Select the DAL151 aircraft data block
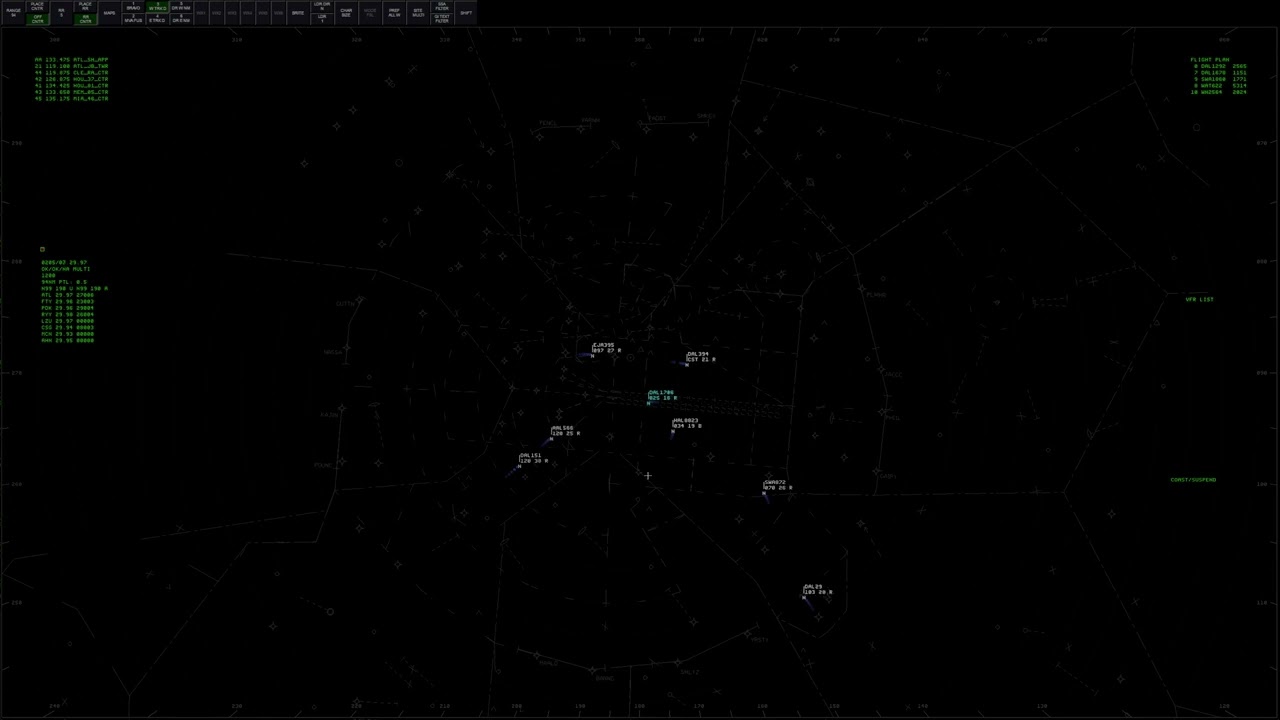 (x=533, y=458)
